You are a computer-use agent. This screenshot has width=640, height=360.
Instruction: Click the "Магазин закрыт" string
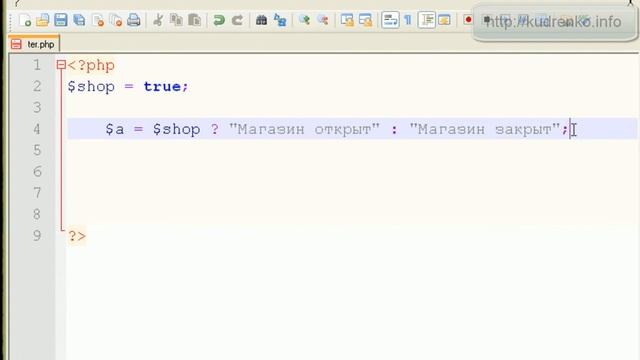[x=485, y=129]
